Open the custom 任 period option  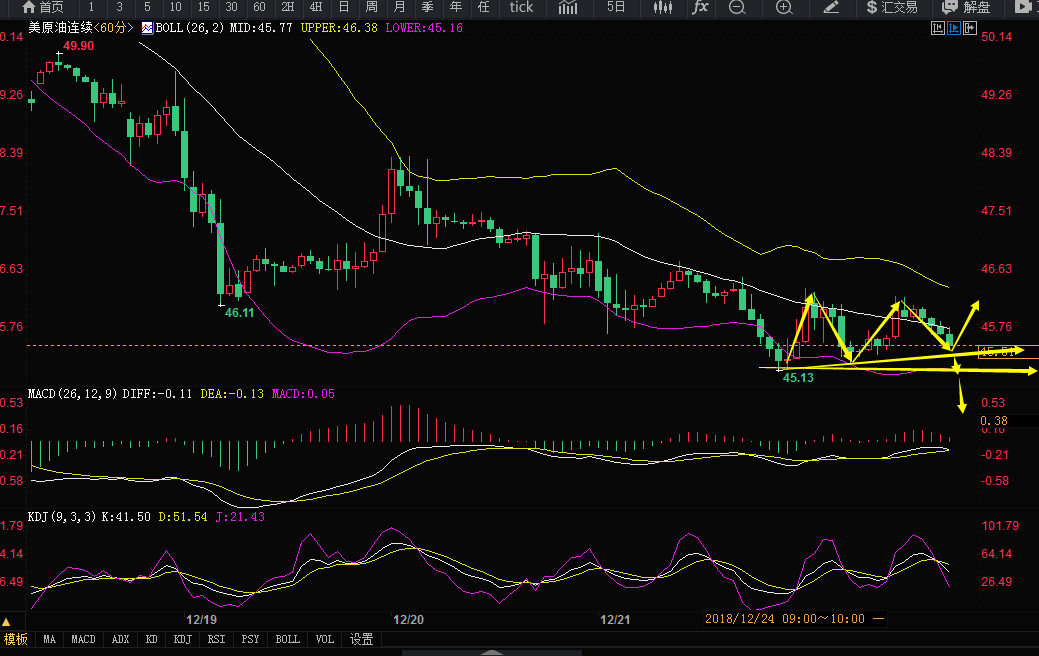[483, 7]
